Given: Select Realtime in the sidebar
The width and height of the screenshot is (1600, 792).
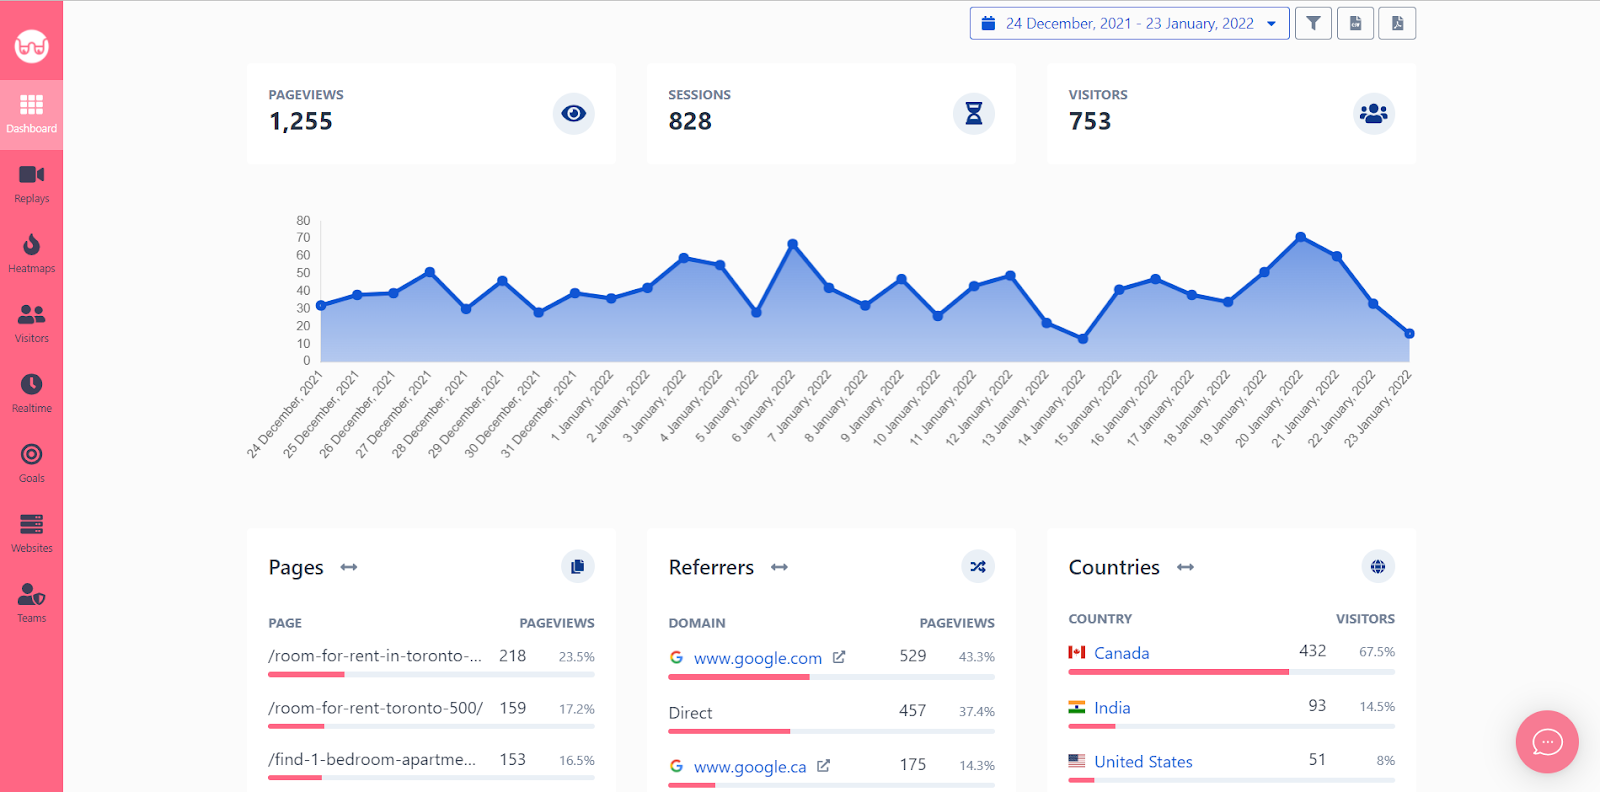Looking at the screenshot, I should (x=31, y=394).
